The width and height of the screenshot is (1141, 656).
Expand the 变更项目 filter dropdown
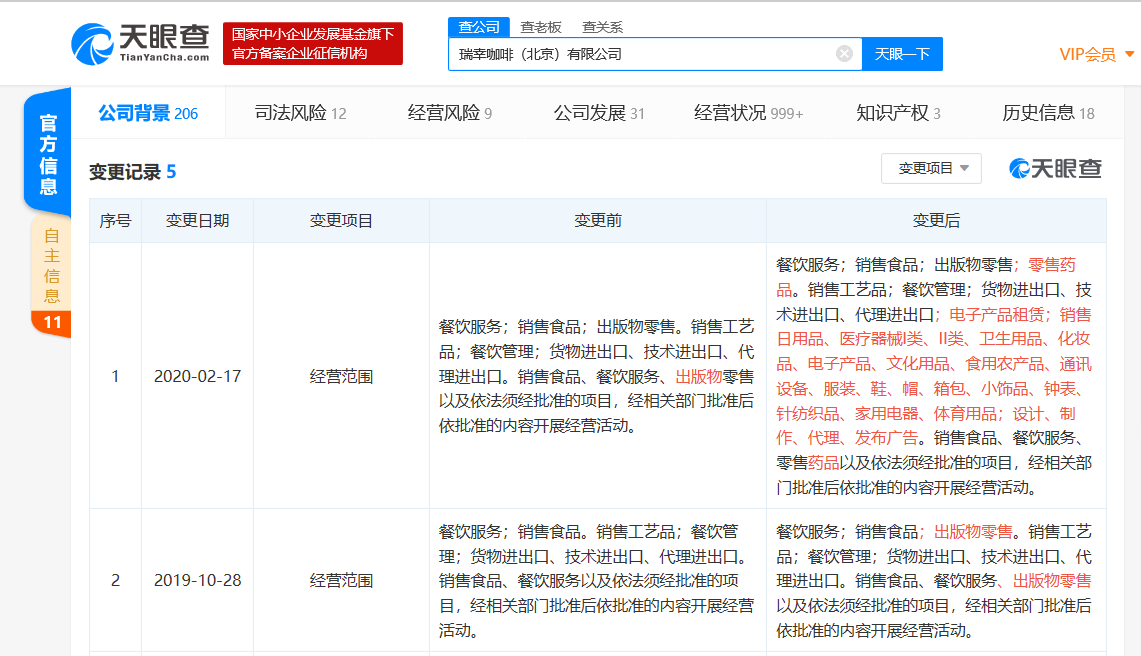pyautogui.click(x=931, y=168)
